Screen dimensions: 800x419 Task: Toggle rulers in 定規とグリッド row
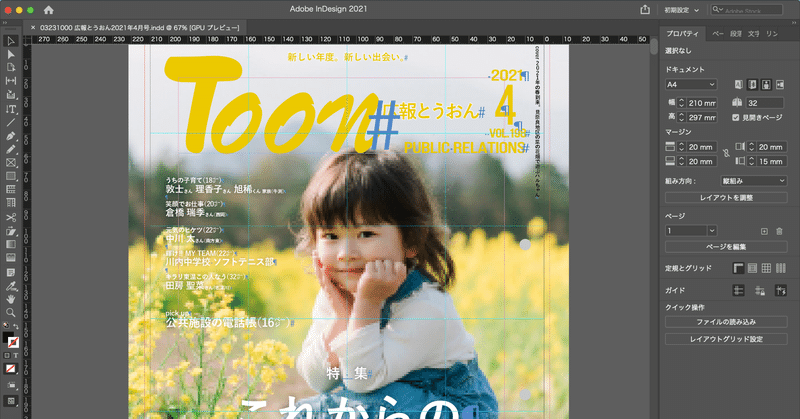tap(738, 268)
